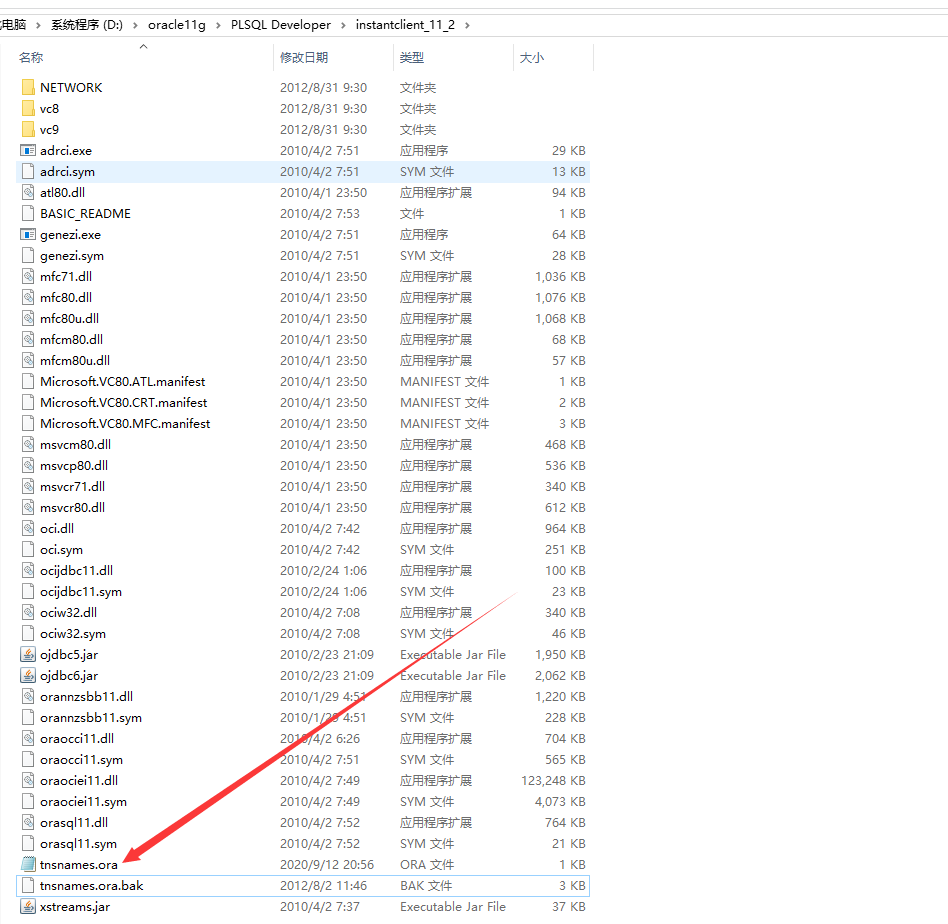
Task: Expand the chevron after oracle11g breadcrumb
Action: click(218, 25)
